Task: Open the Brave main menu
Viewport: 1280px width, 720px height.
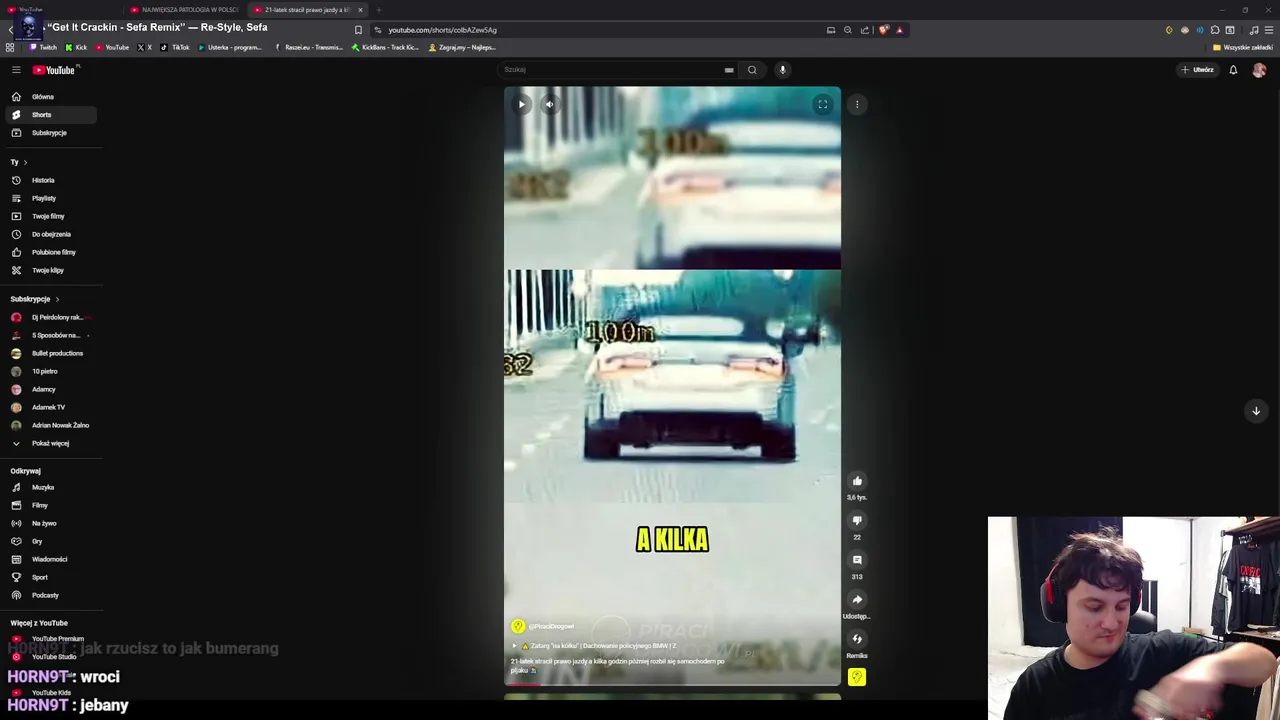Action: click(1269, 30)
